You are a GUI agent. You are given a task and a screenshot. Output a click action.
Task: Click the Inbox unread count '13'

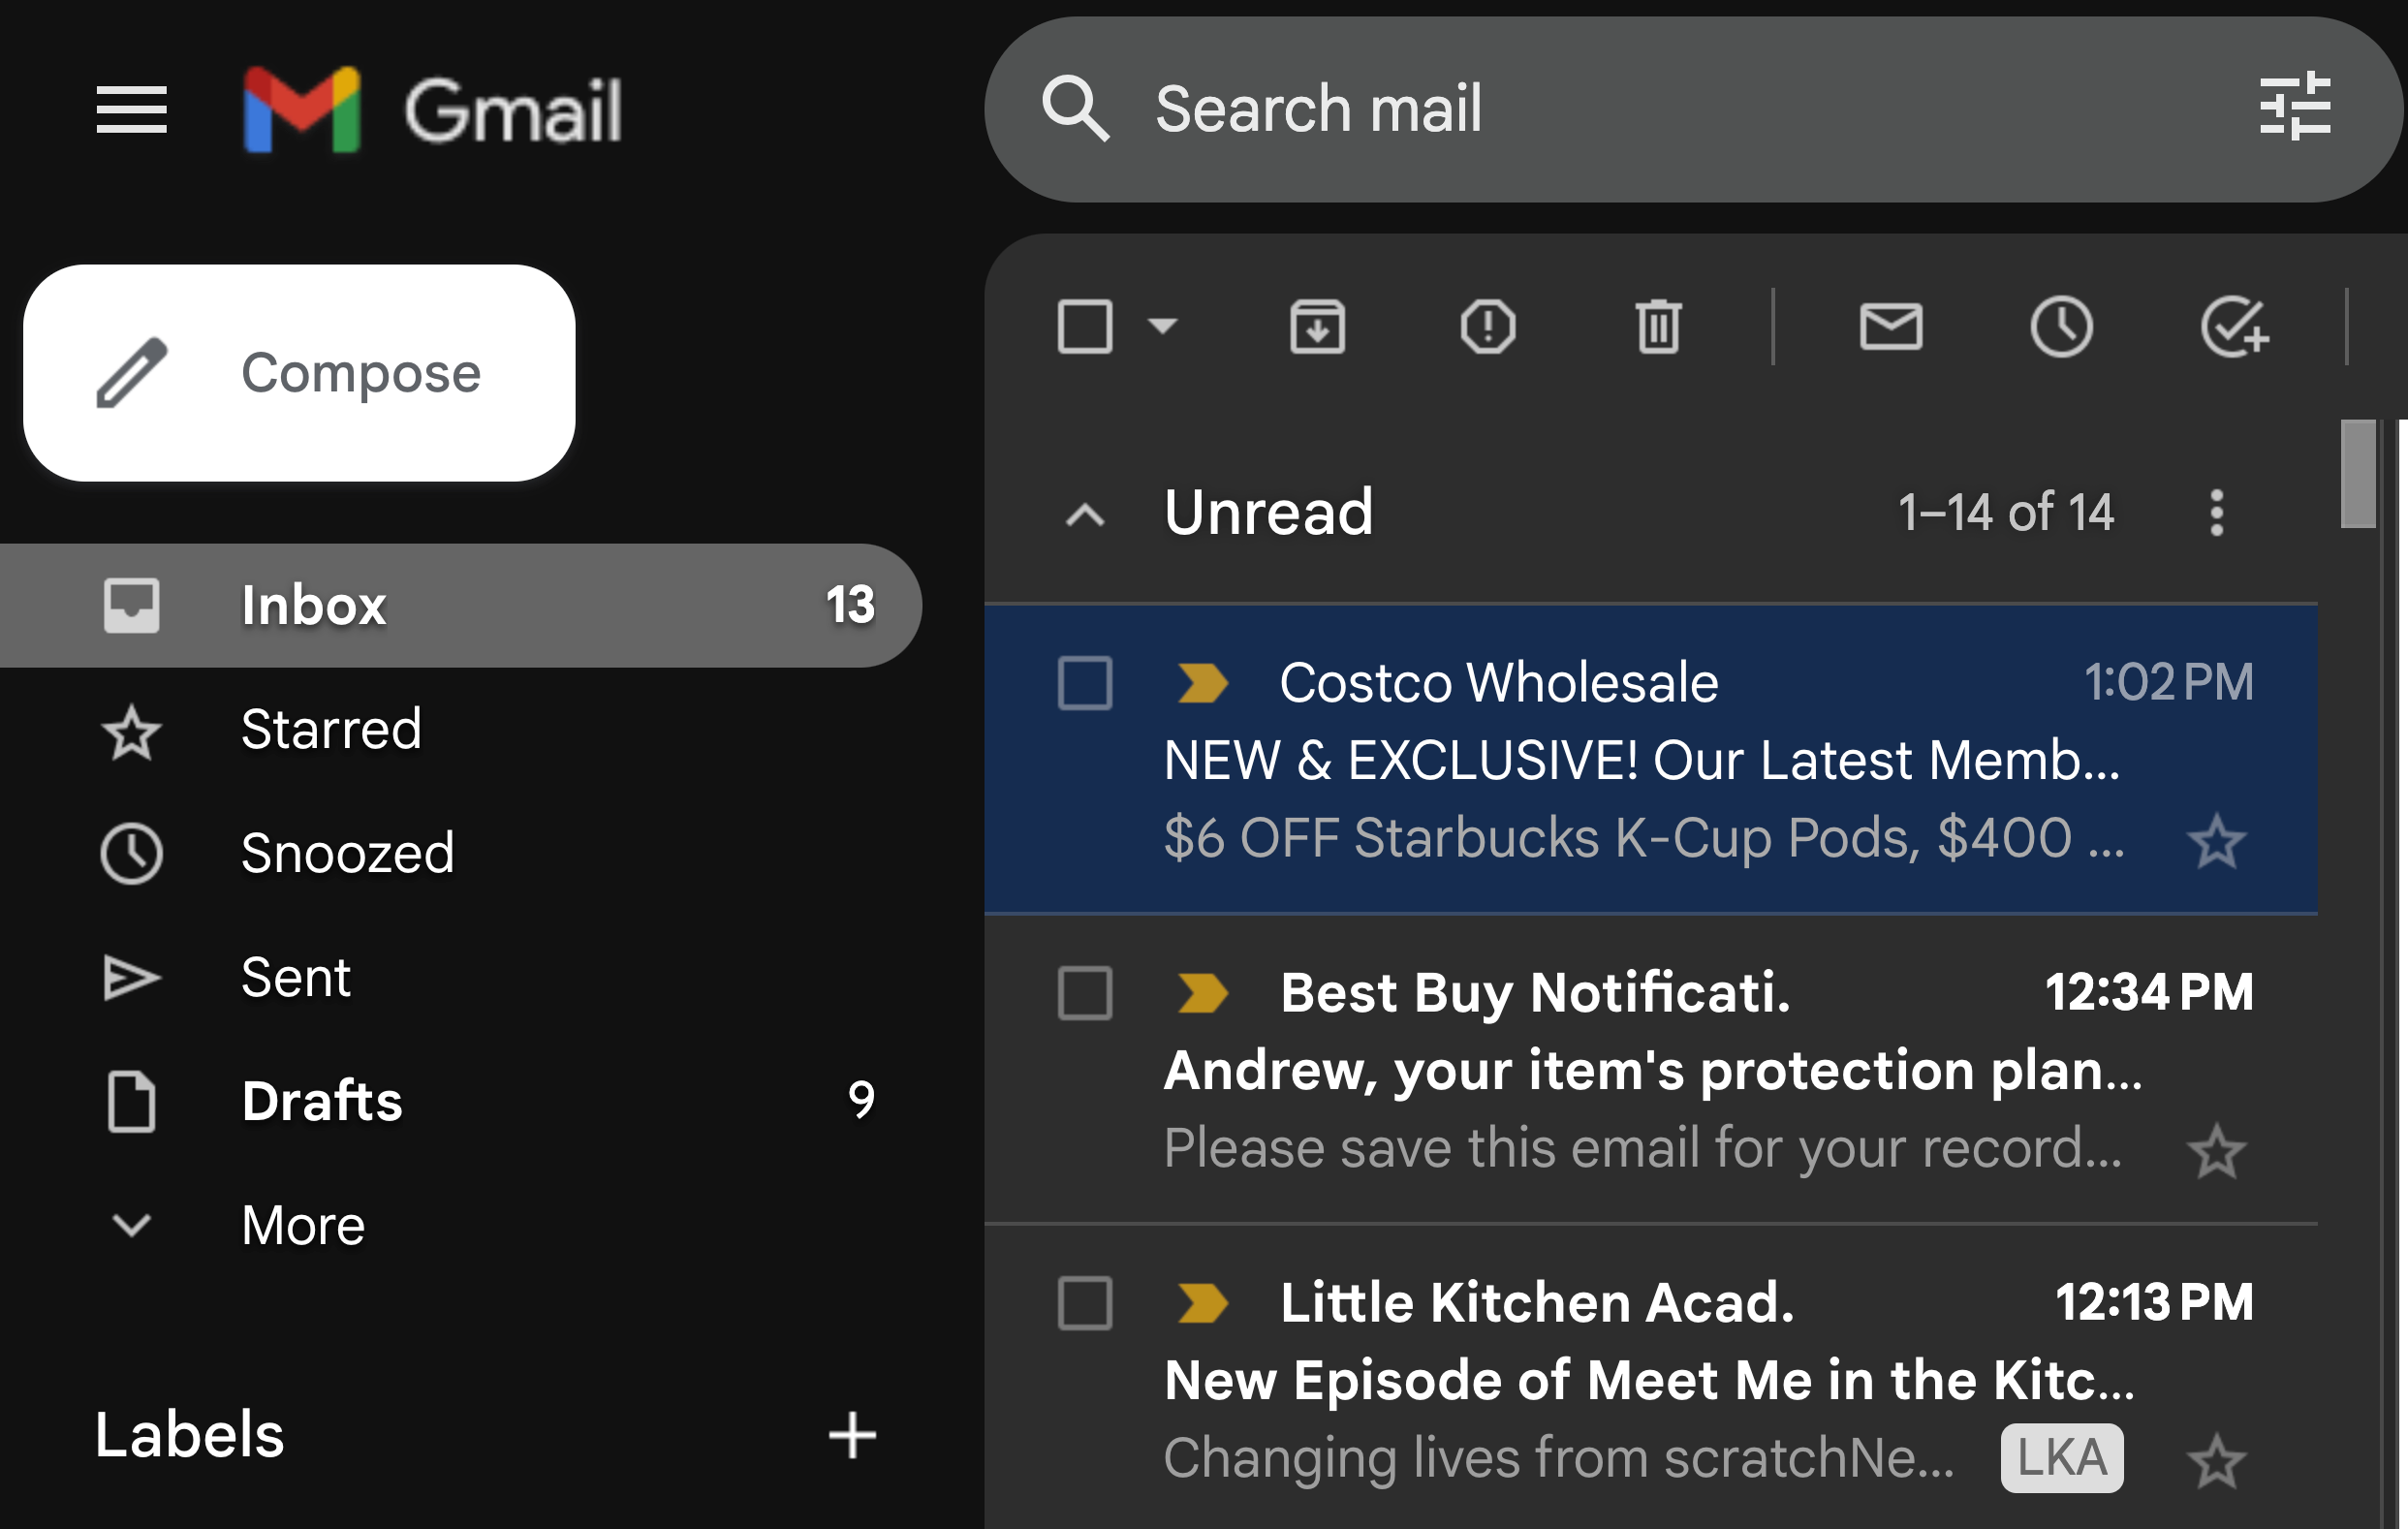pos(850,606)
